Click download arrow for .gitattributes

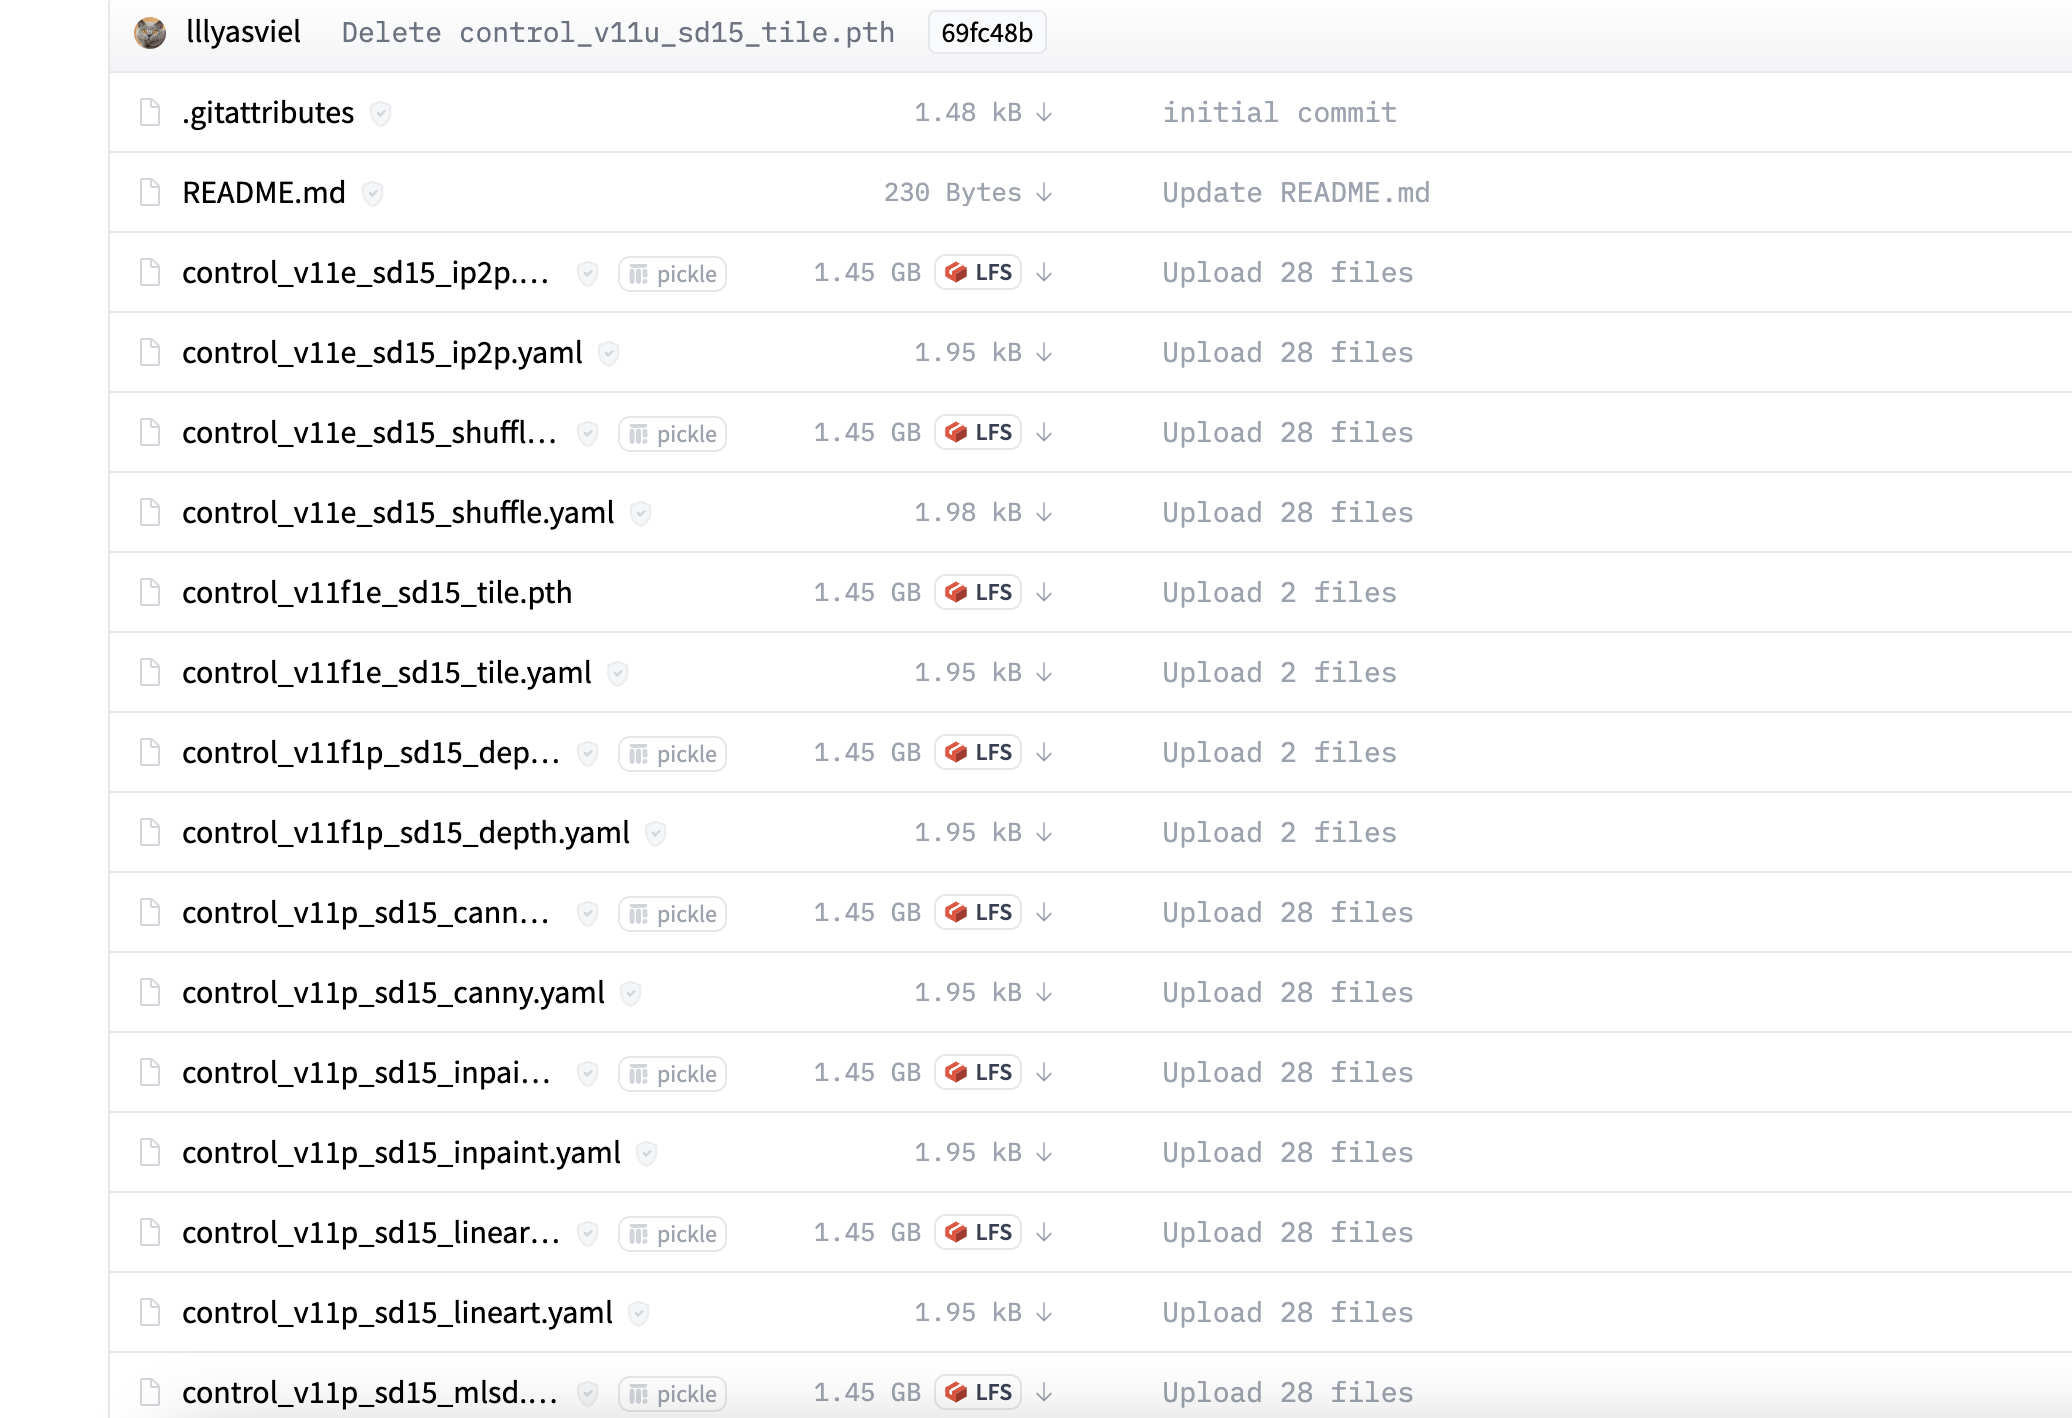(x=1044, y=113)
